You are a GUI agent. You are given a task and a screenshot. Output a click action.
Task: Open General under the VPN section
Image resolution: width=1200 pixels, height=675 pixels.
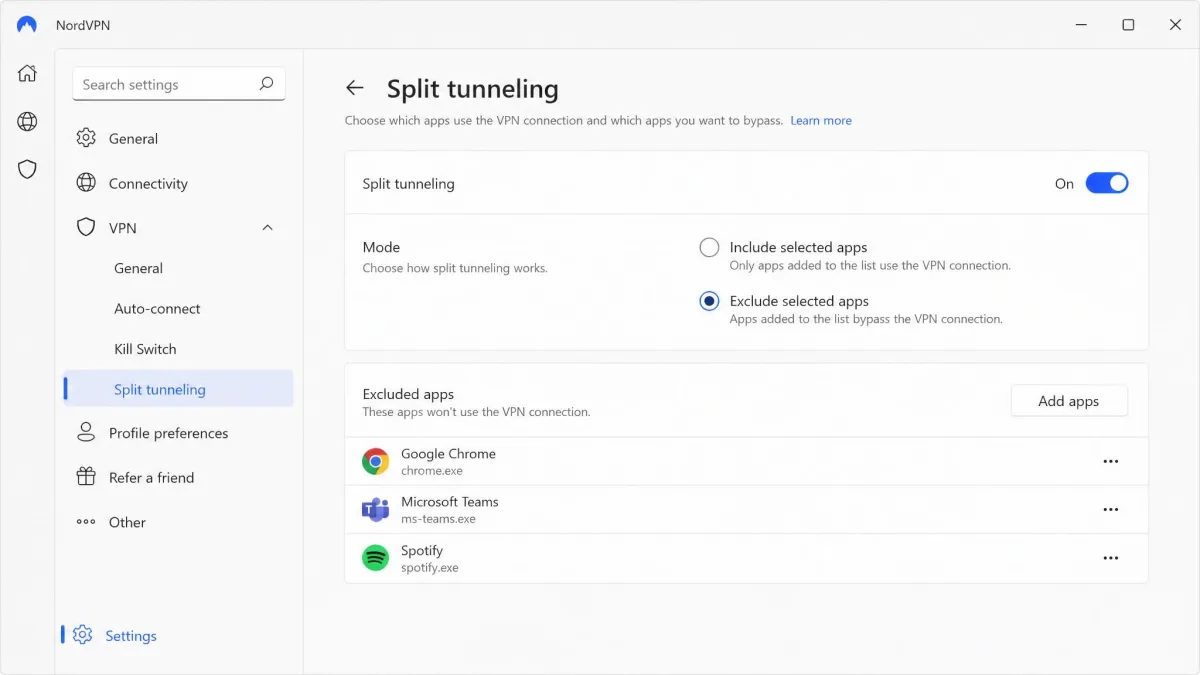(x=138, y=268)
